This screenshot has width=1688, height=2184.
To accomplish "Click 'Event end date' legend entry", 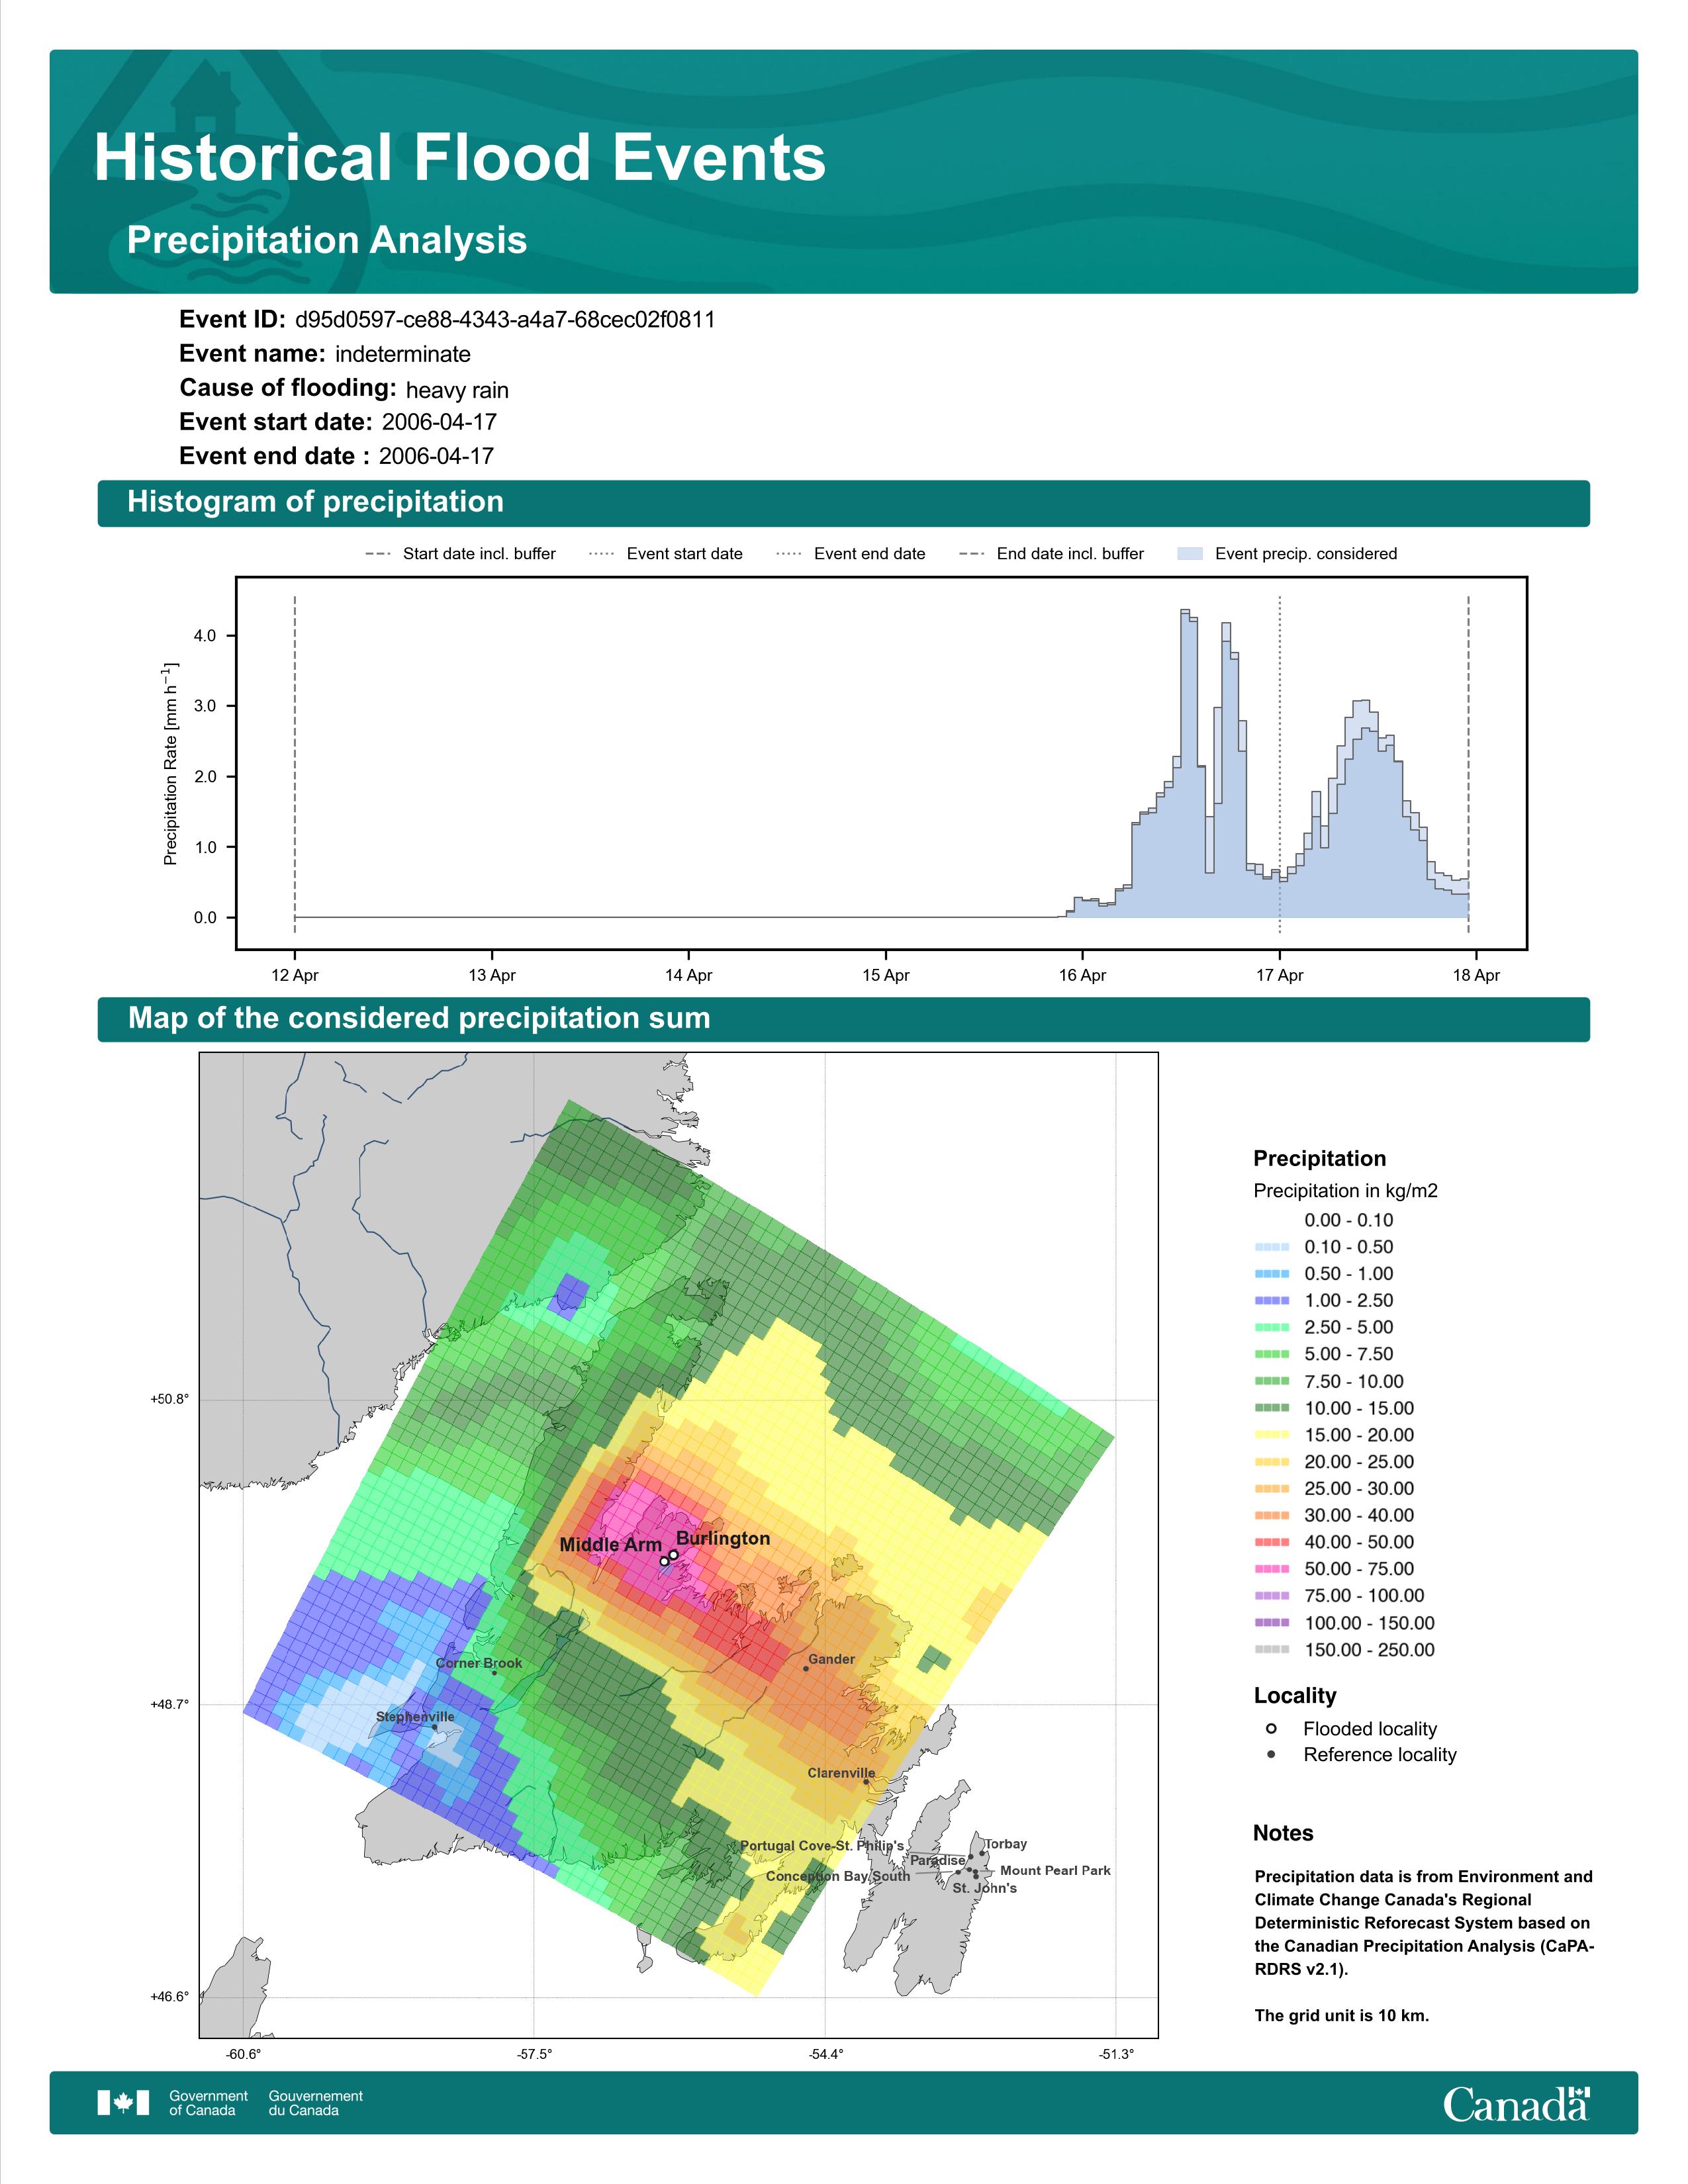I will click(x=851, y=554).
